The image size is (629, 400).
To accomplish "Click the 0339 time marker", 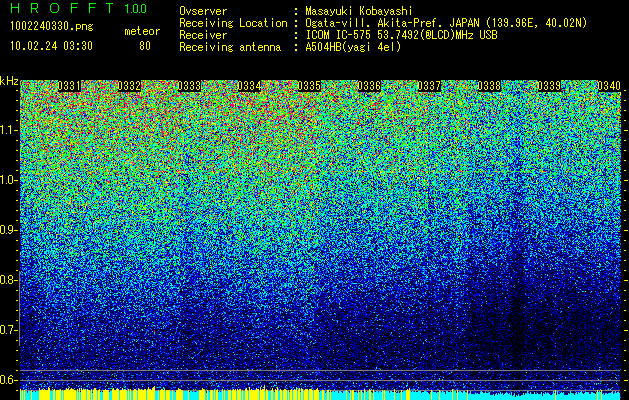I will click(549, 86).
